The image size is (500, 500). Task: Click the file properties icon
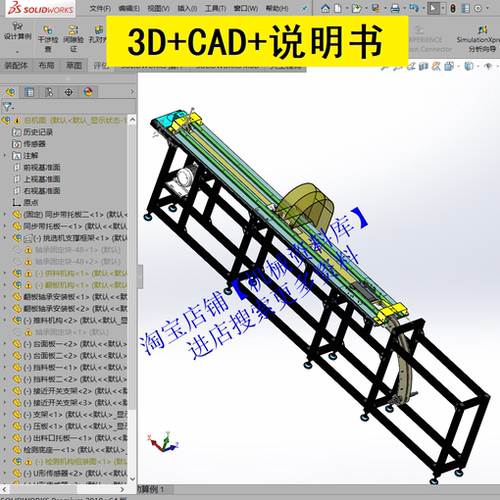pyautogui.click(x=466, y=8)
